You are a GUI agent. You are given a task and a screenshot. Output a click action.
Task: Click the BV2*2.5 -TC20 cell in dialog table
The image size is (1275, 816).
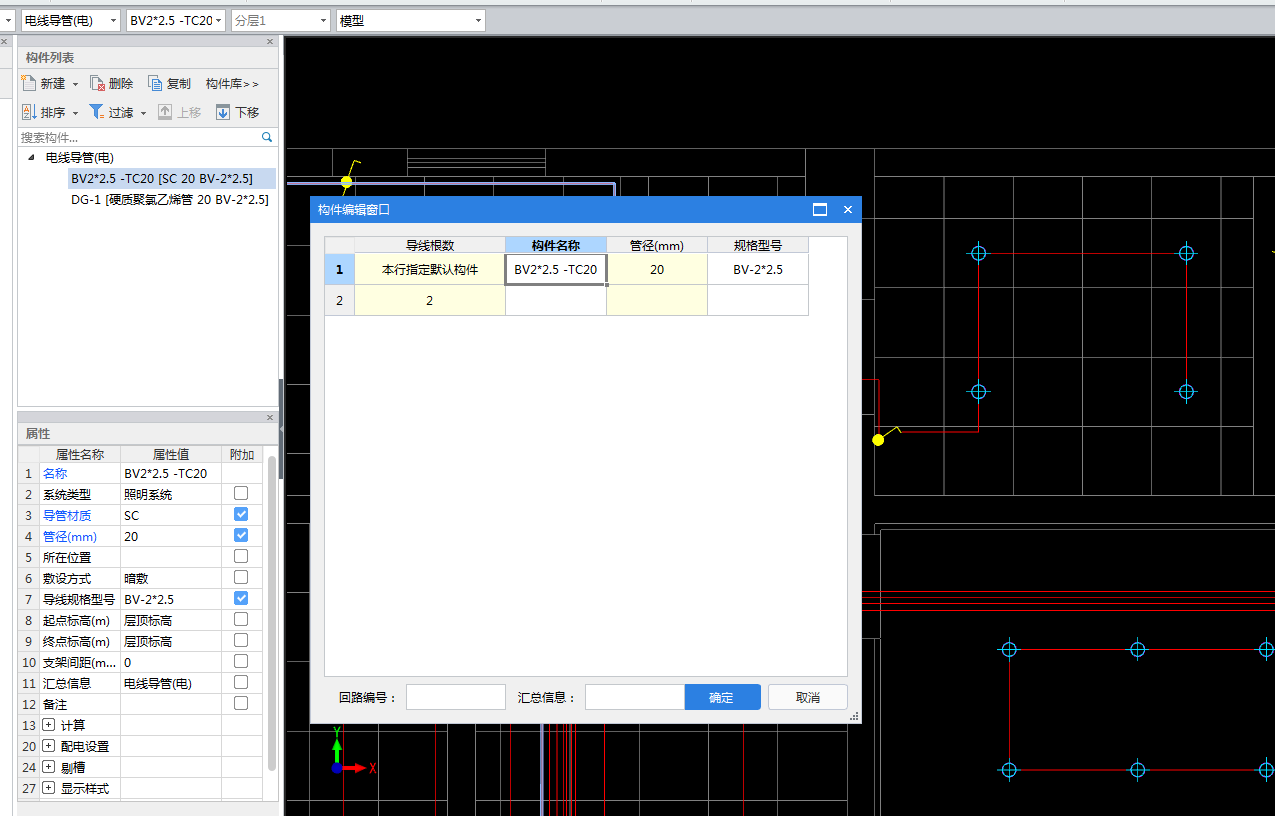tap(556, 269)
